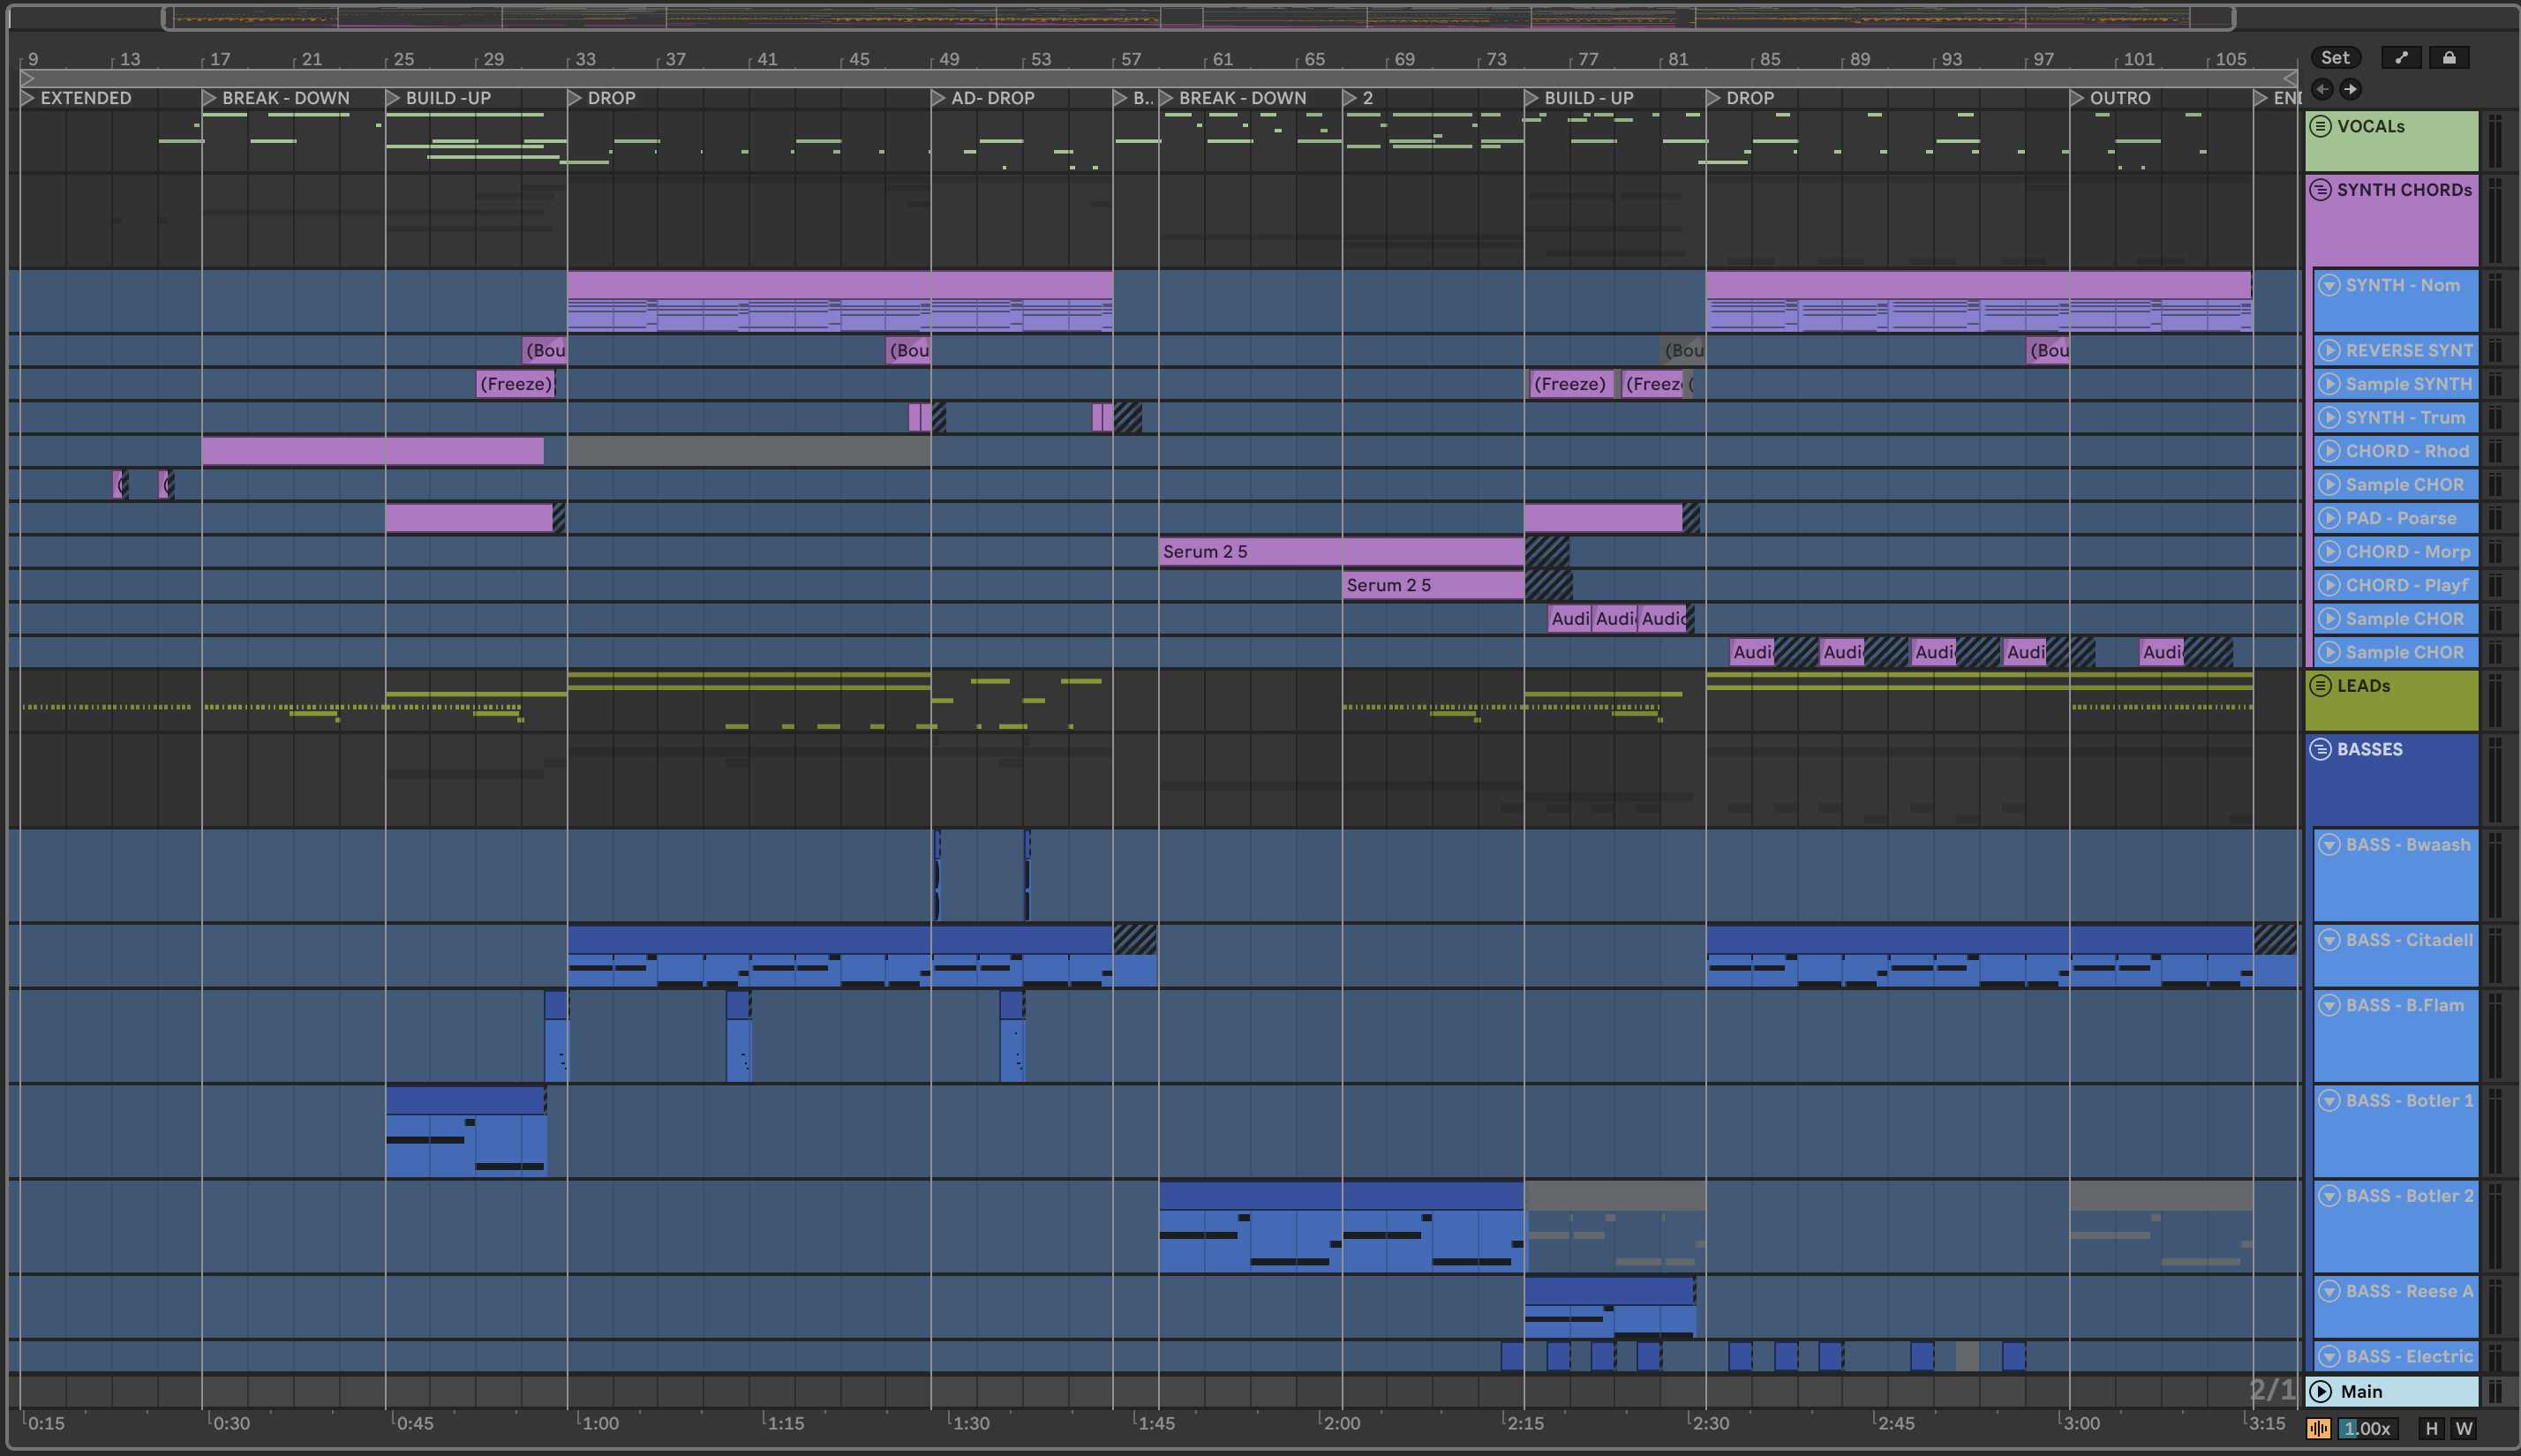Adjust the 1.00x zoom slider

[x=2368, y=1428]
